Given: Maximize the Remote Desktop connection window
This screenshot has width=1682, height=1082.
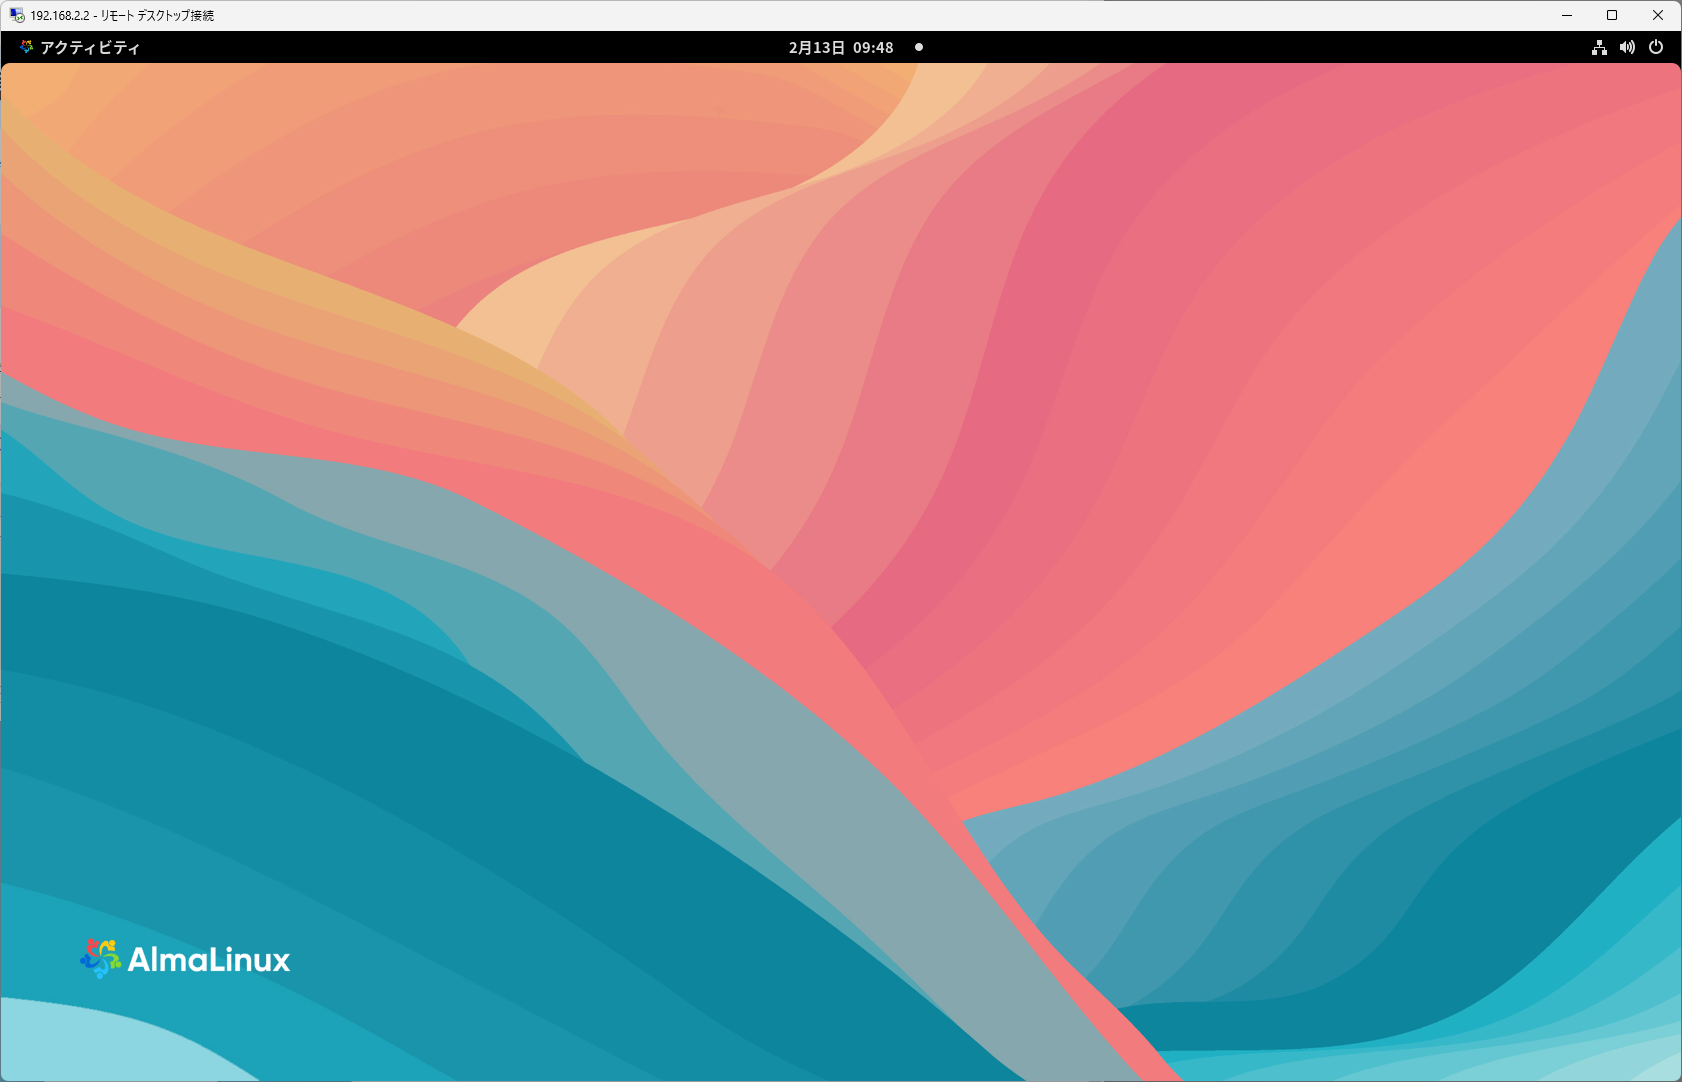Looking at the screenshot, I should [x=1612, y=15].
